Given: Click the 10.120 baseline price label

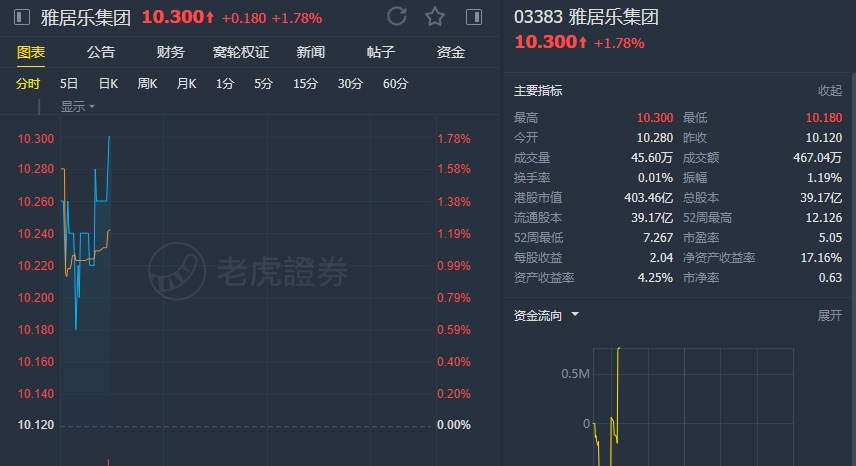Looking at the screenshot, I should click(35, 425).
